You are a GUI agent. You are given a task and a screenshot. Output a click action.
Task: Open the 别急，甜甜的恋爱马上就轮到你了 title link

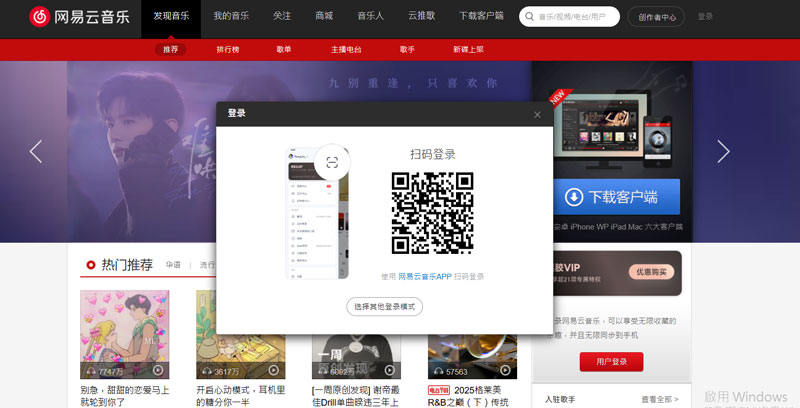coord(124,396)
